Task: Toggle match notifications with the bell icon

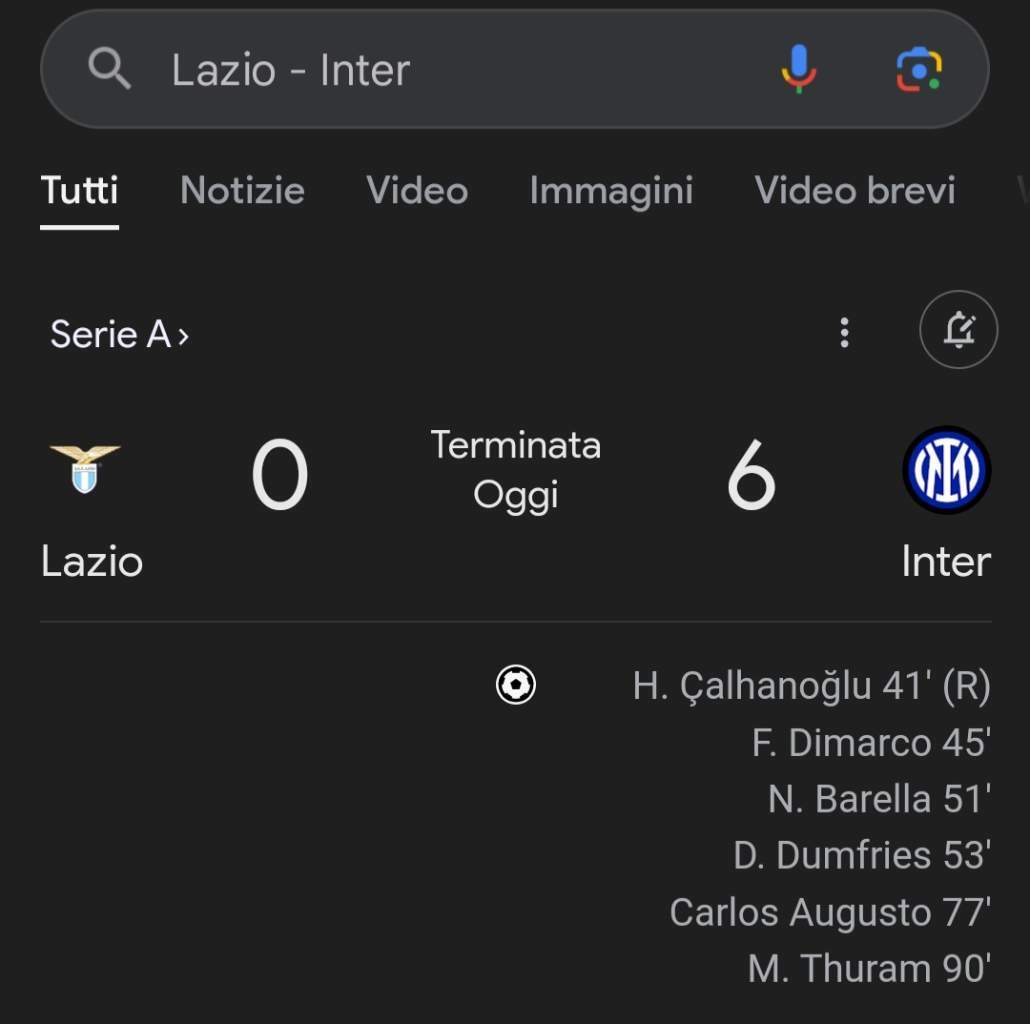Action: 958,330
